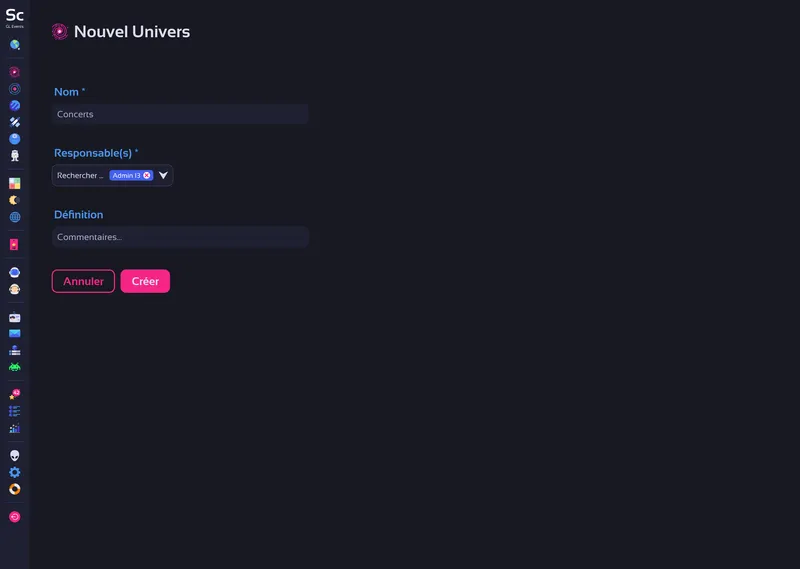Remove the Admin I3 tag

click(x=147, y=176)
